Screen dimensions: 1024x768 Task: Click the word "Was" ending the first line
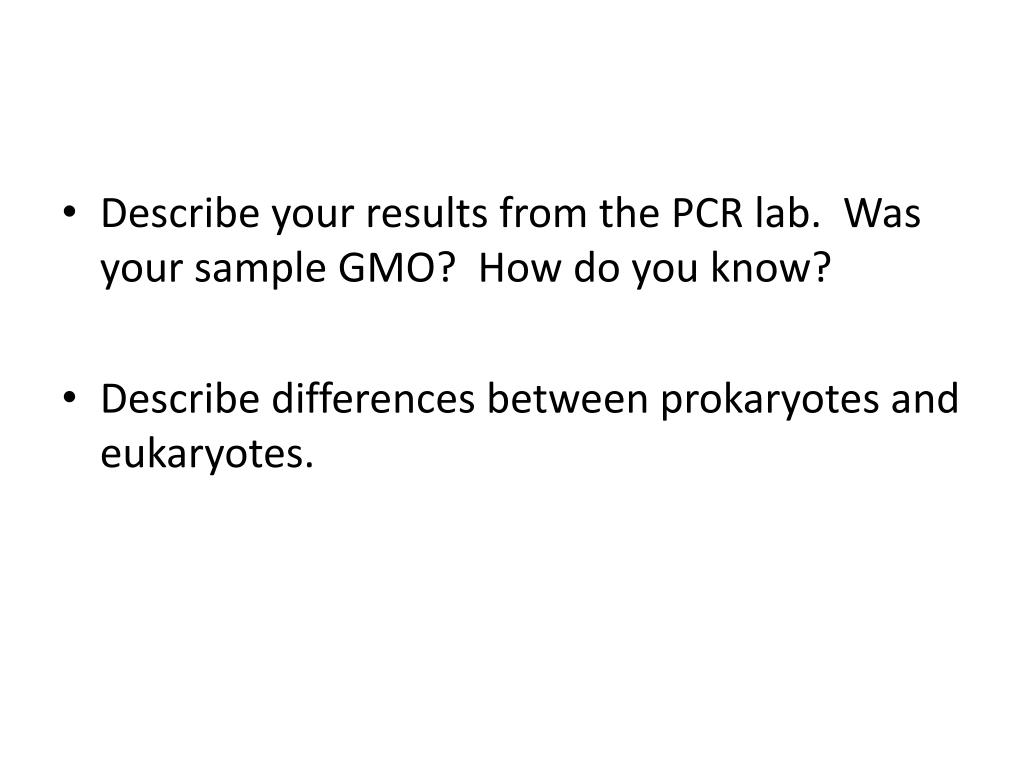pos(882,214)
